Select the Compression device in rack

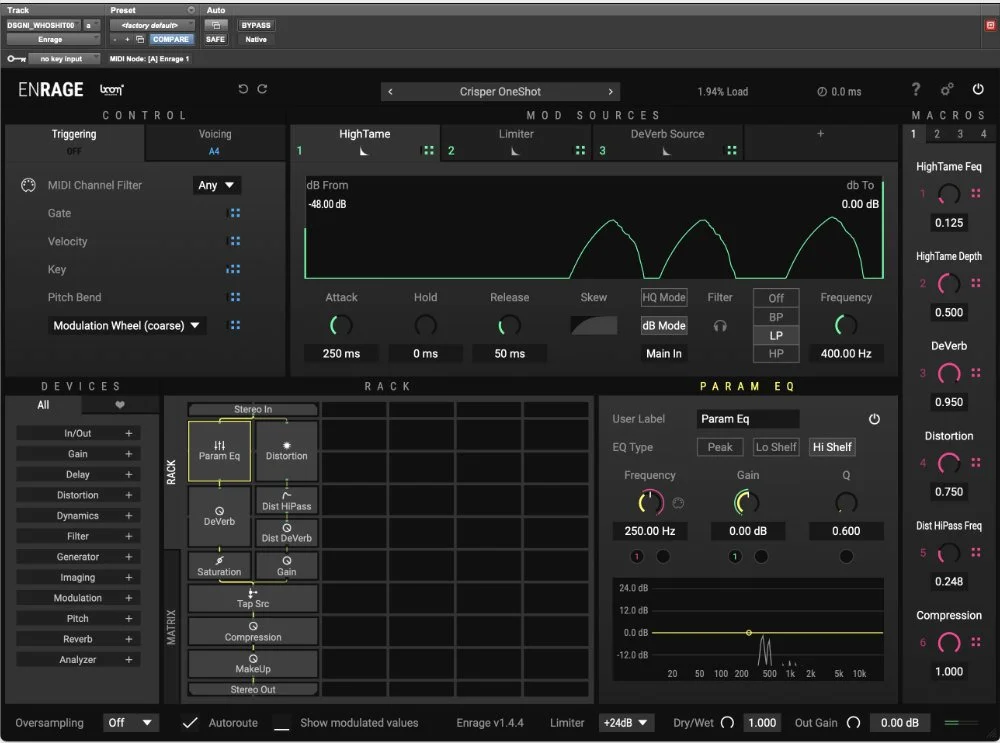tap(253, 631)
